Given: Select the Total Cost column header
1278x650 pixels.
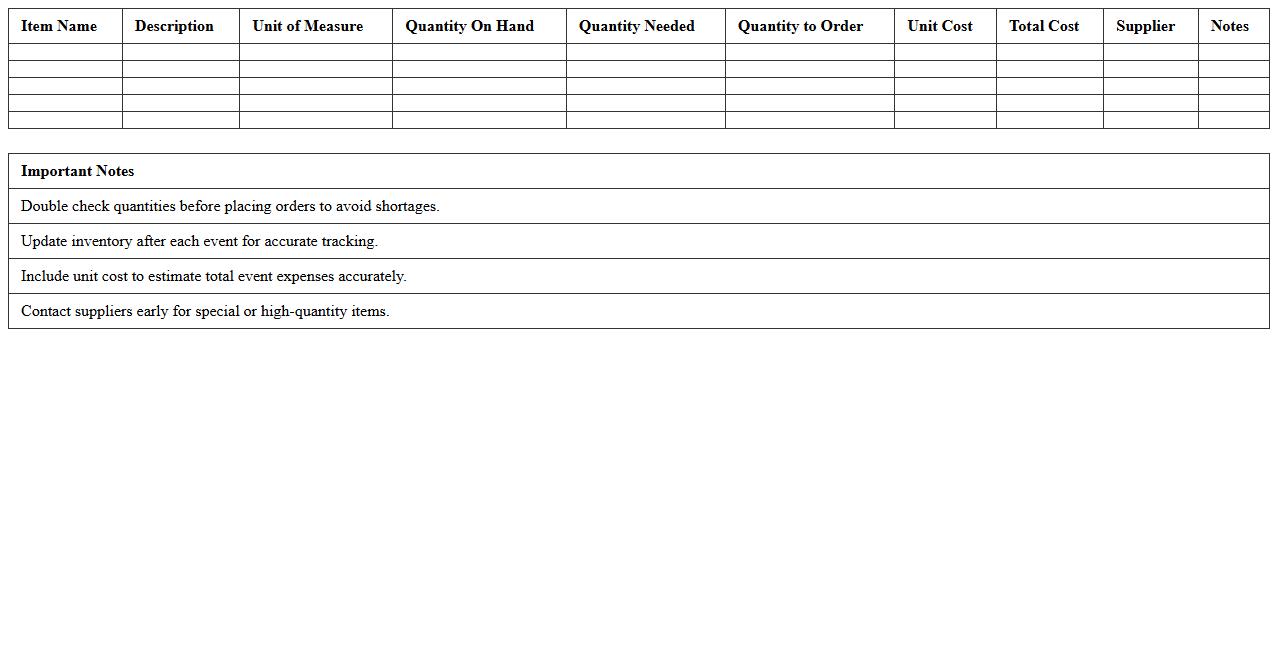Looking at the screenshot, I should click(x=1044, y=26).
